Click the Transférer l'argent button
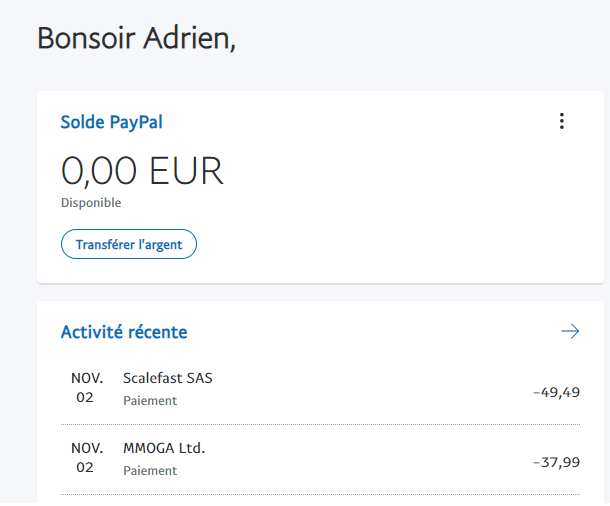The height and width of the screenshot is (506, 610). [x=129, y=244]
